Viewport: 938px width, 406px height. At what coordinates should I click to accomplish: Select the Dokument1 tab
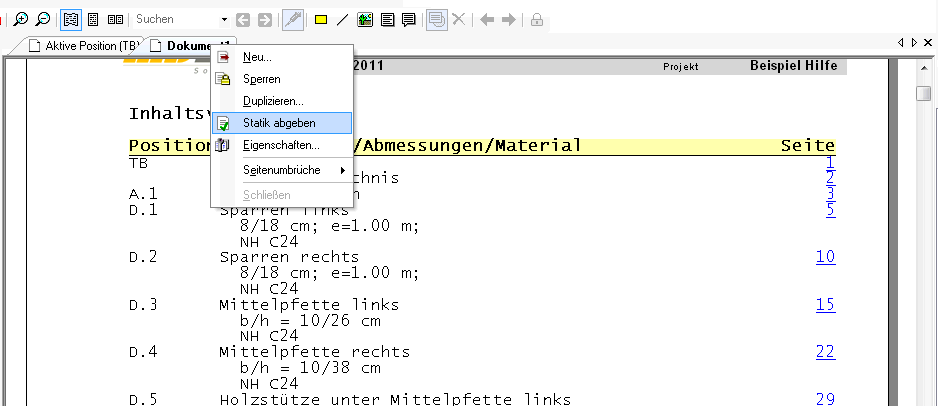[x=191, y=46]
